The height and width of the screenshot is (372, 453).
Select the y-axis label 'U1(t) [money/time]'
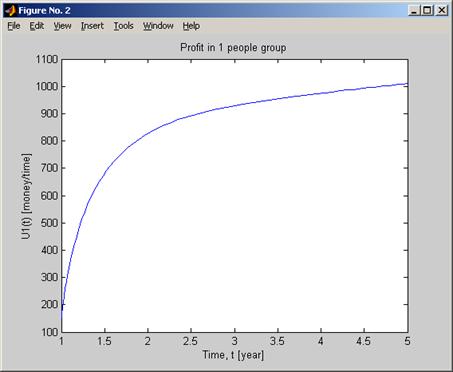pyautogui.click(x=26, y=196)
